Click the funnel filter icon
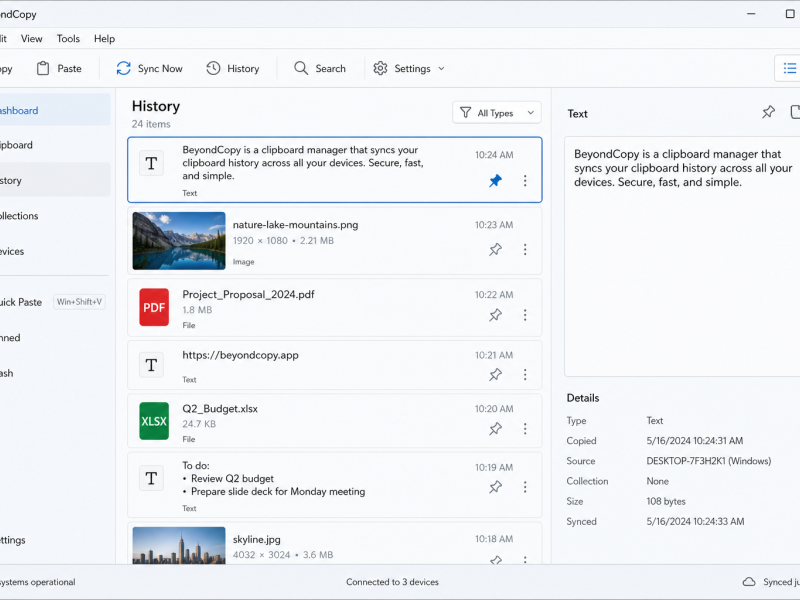 click(465, 113)
